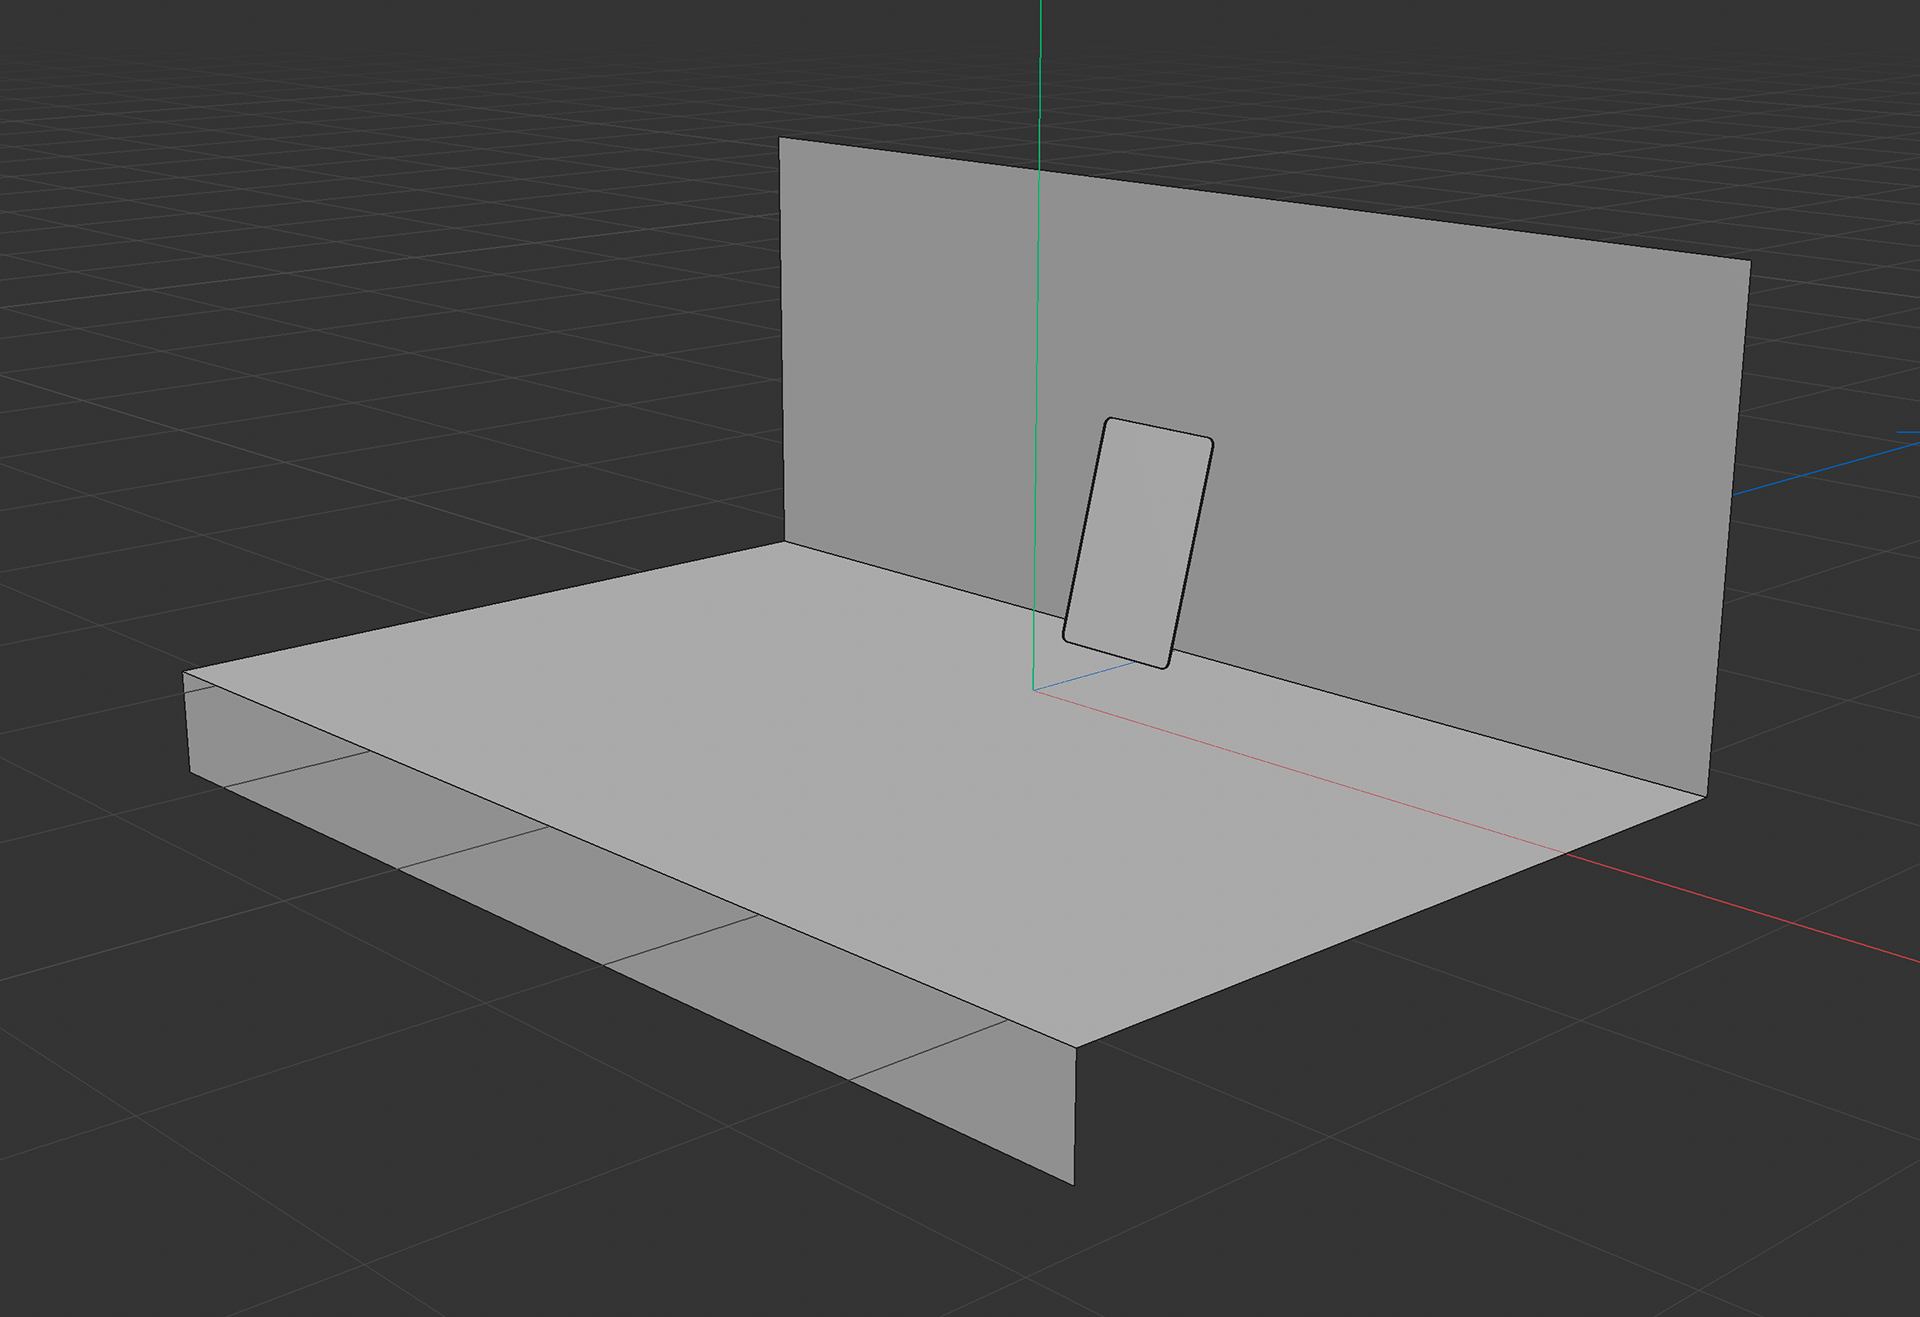
Task: Click empty grid area in the bottom-left viewport
Action: tap(250, 1150)
